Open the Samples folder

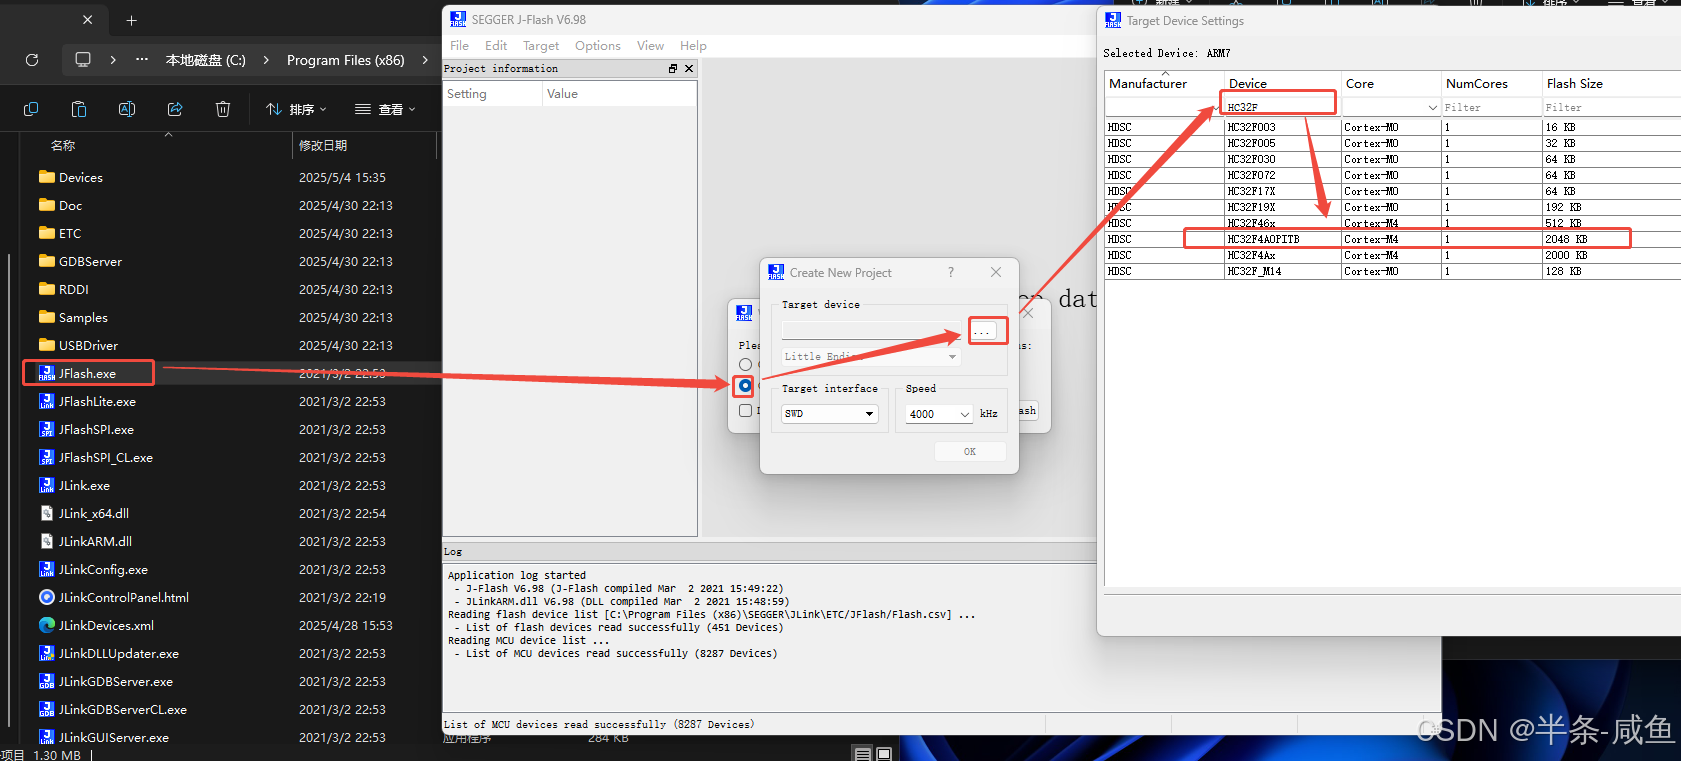(74, 317)
